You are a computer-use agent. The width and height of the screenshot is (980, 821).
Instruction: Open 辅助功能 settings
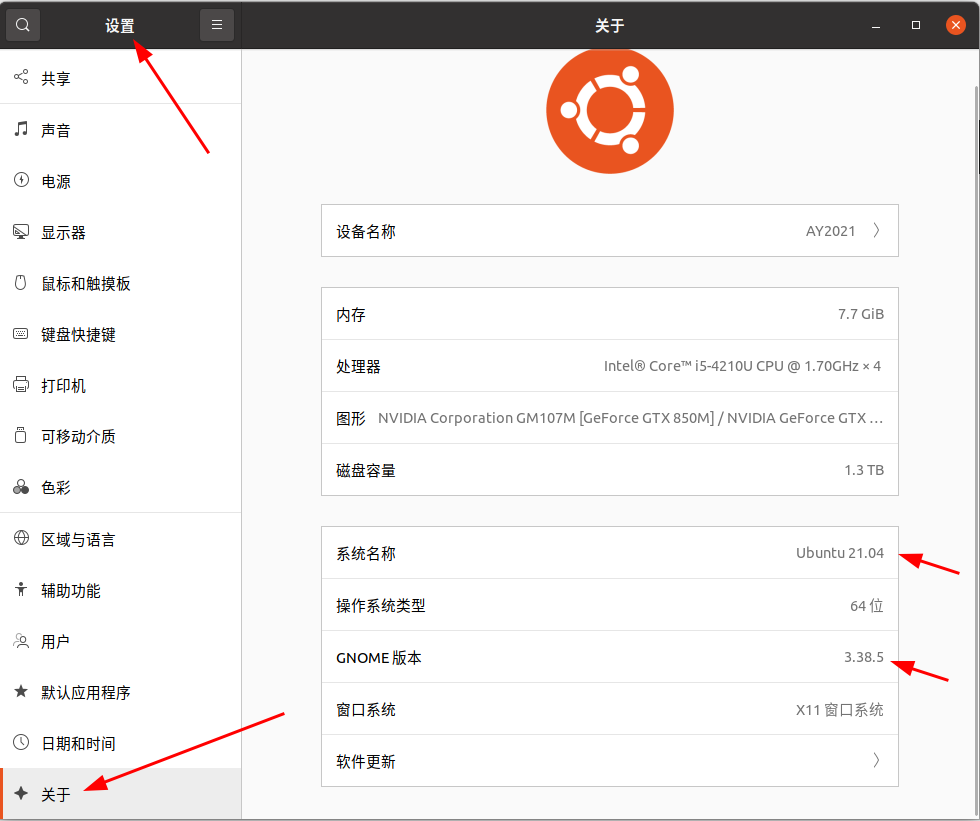121,590
